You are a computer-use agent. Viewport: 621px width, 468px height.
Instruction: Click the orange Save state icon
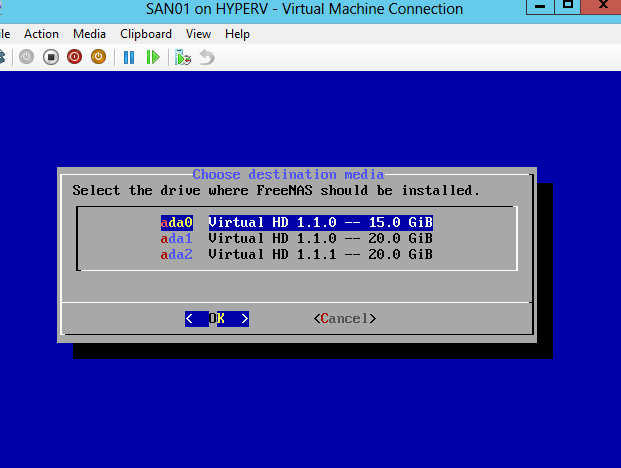pos(98,57)
